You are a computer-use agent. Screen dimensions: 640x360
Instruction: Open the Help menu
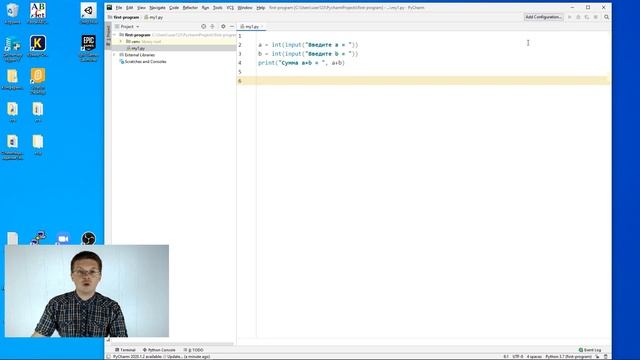260,8
